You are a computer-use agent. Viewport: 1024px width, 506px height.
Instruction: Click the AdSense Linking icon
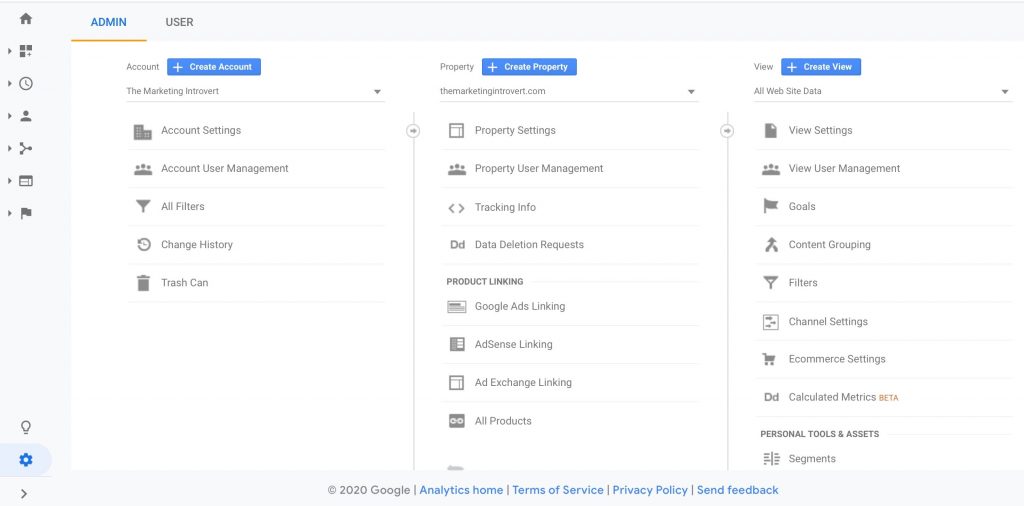[456, 344]
